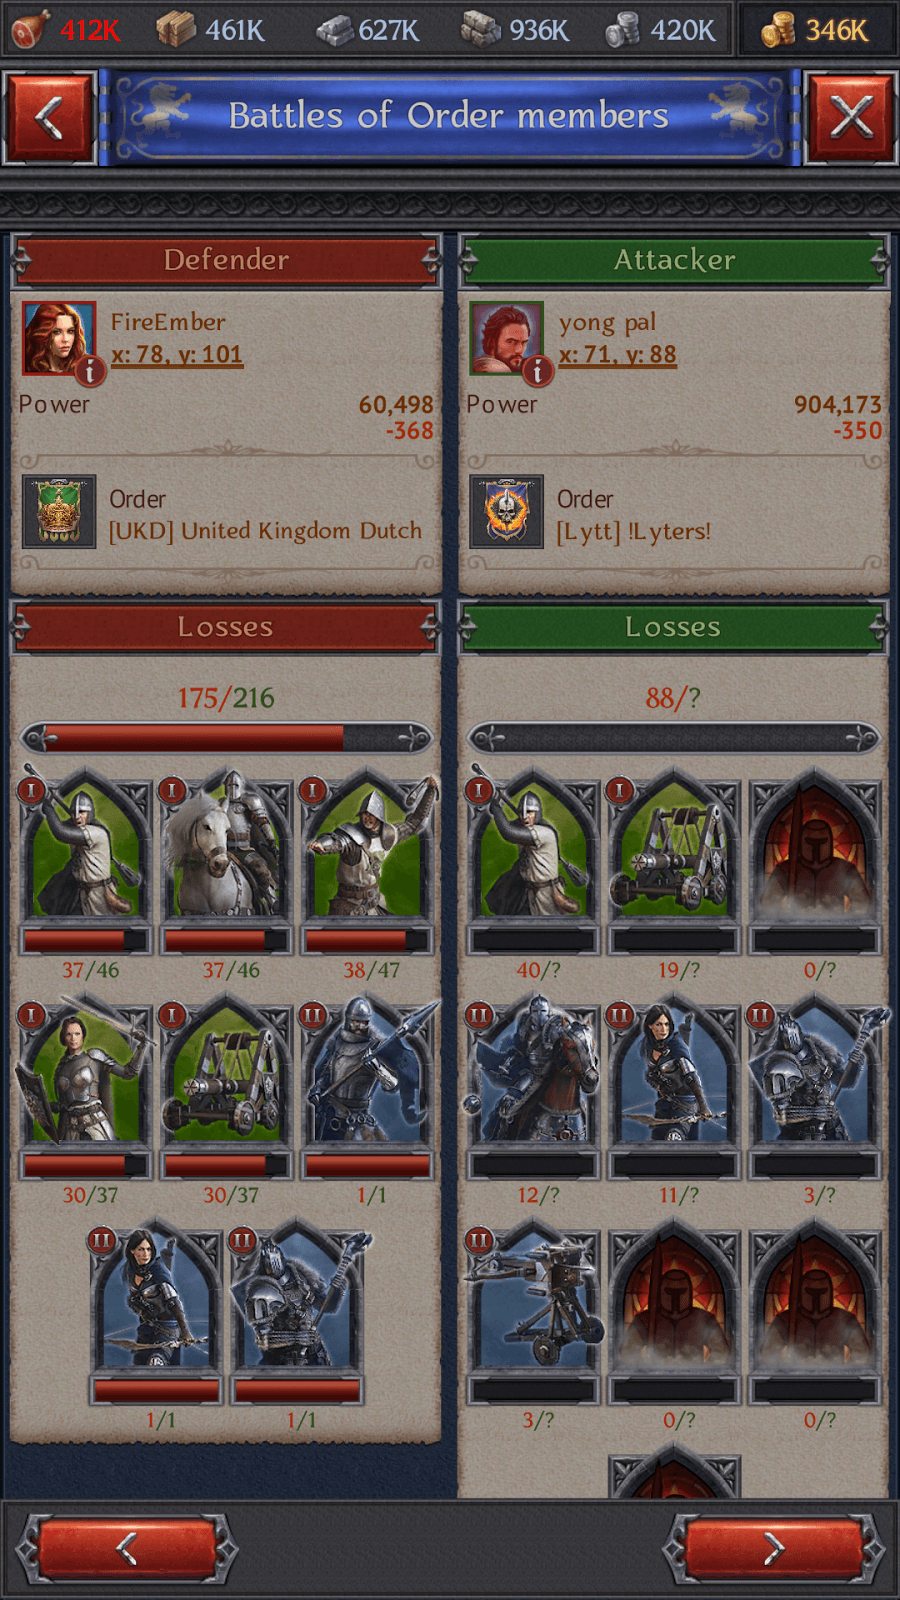
Task: Tap the wood resource icon
Action: [175, 30]
